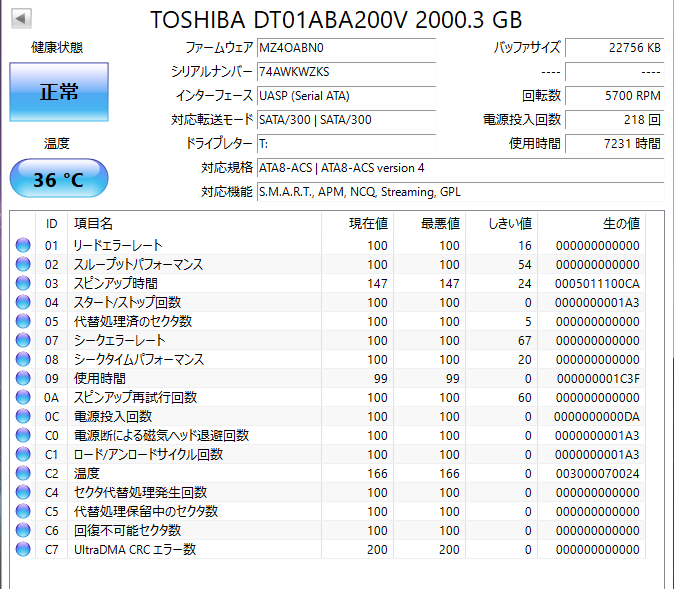Click the status orb for 電源断による磁気ヘッド退避回数
The width and height of the screenshot is (674, 589).
pos(23,435)
